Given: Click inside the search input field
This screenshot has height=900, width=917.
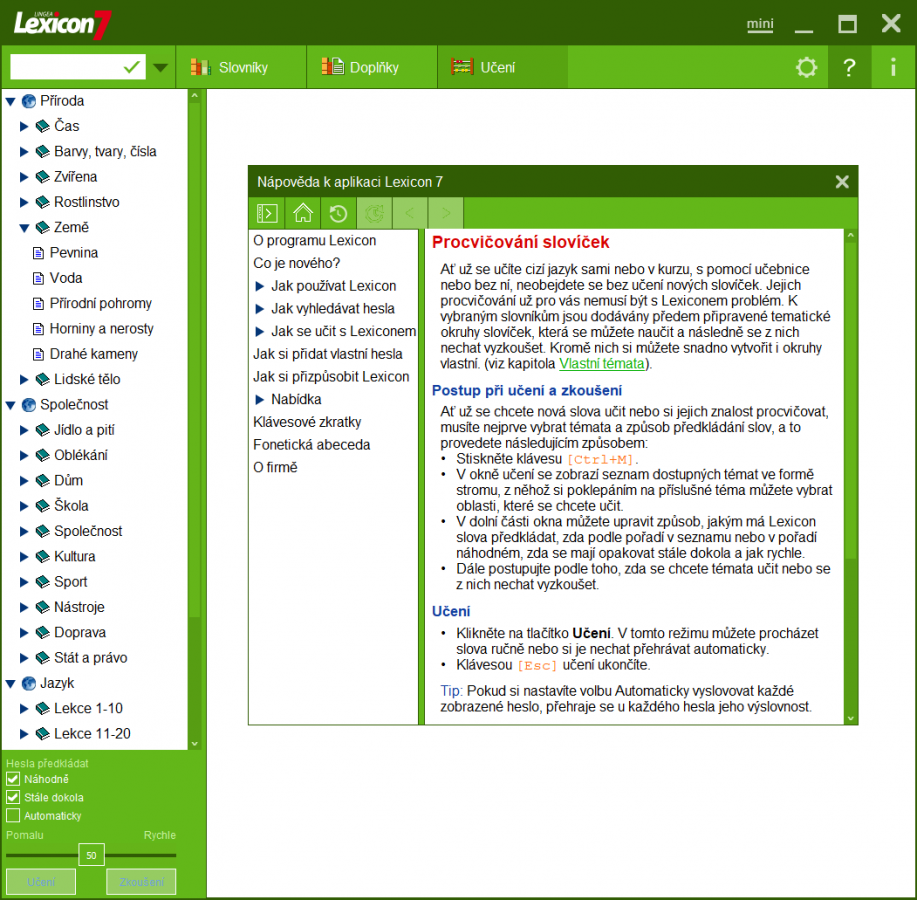Looking at the screenshot, I should [70, 67].
